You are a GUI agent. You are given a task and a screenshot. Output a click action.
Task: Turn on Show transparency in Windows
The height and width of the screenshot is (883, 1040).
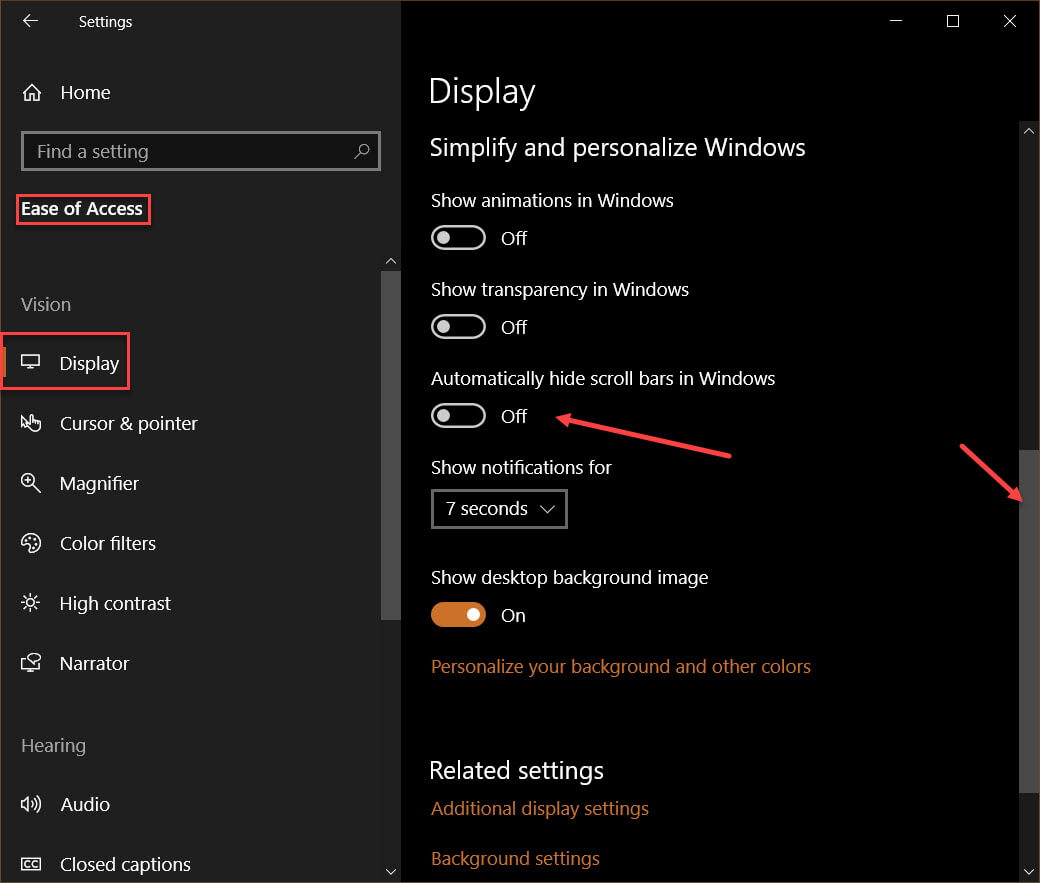[x=458, y=326]
